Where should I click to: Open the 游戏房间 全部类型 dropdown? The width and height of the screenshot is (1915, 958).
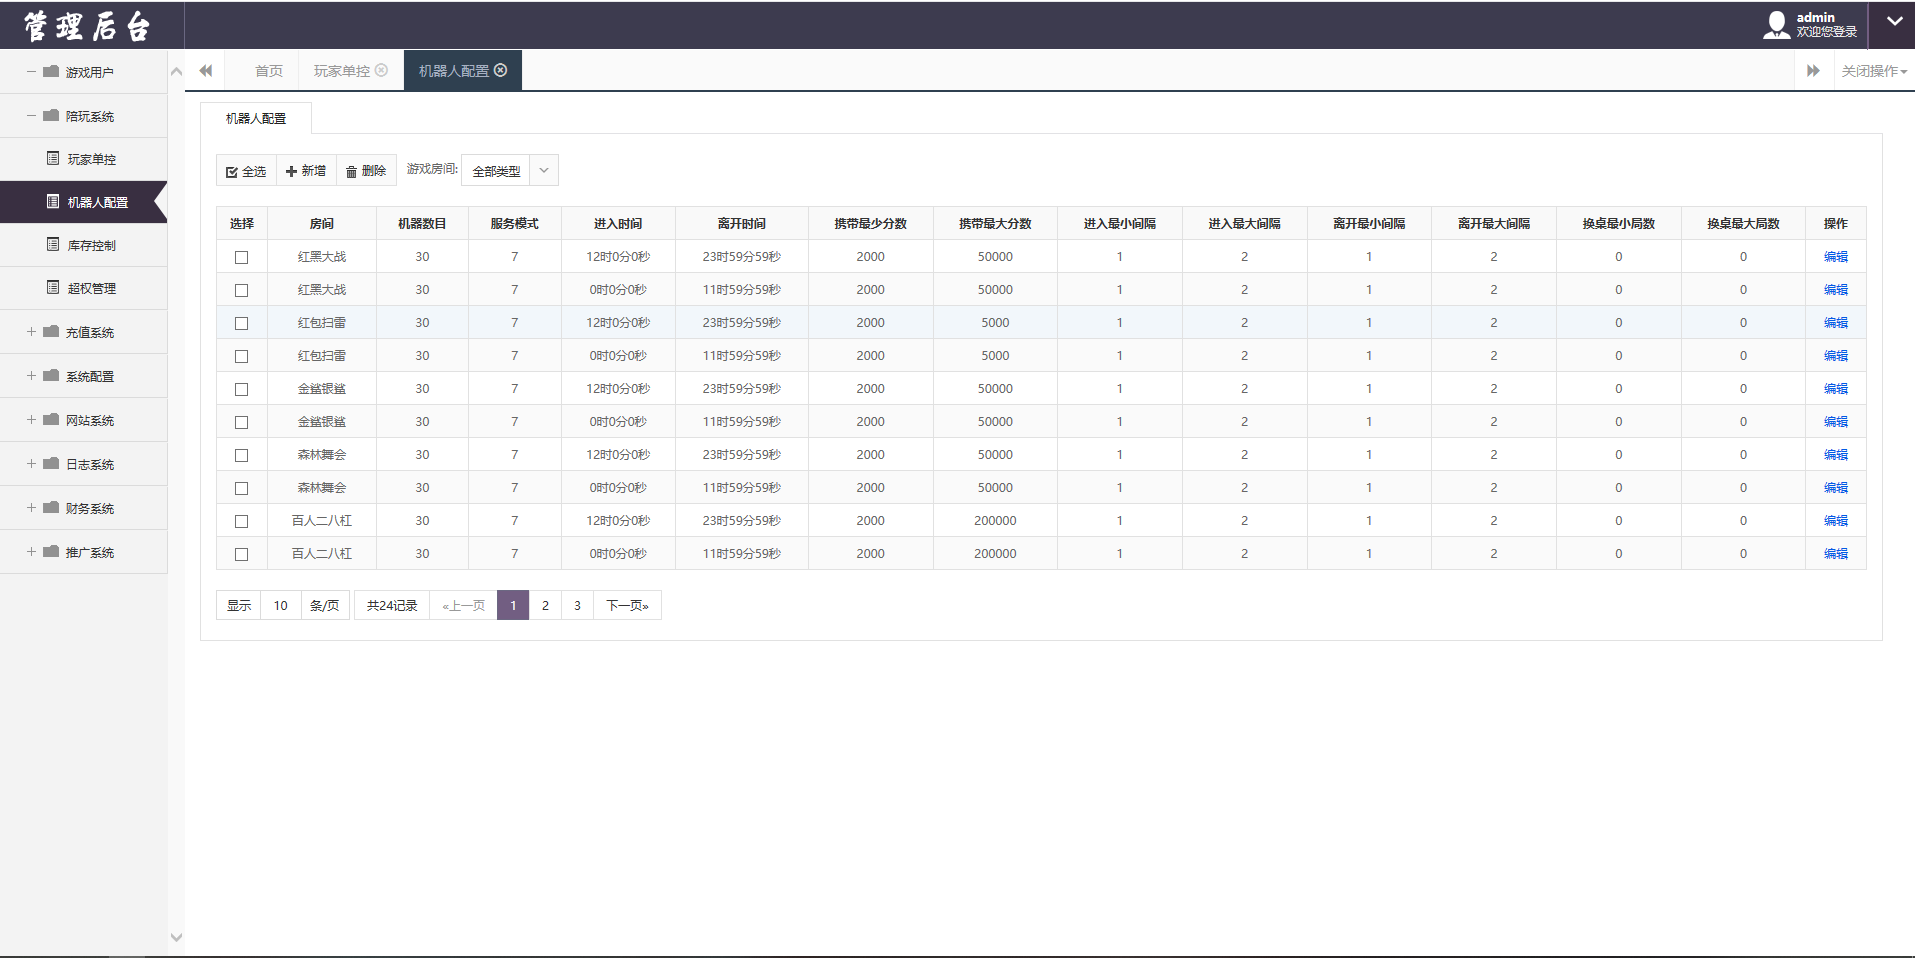click(x=509, y=171)
